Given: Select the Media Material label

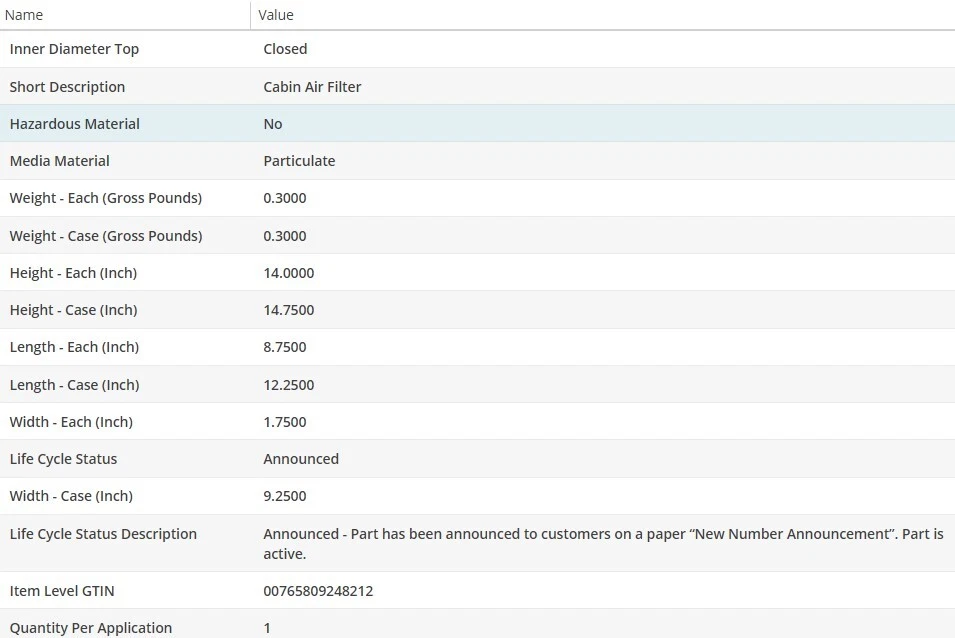Looking at the screenshot, I should point(60,161).
